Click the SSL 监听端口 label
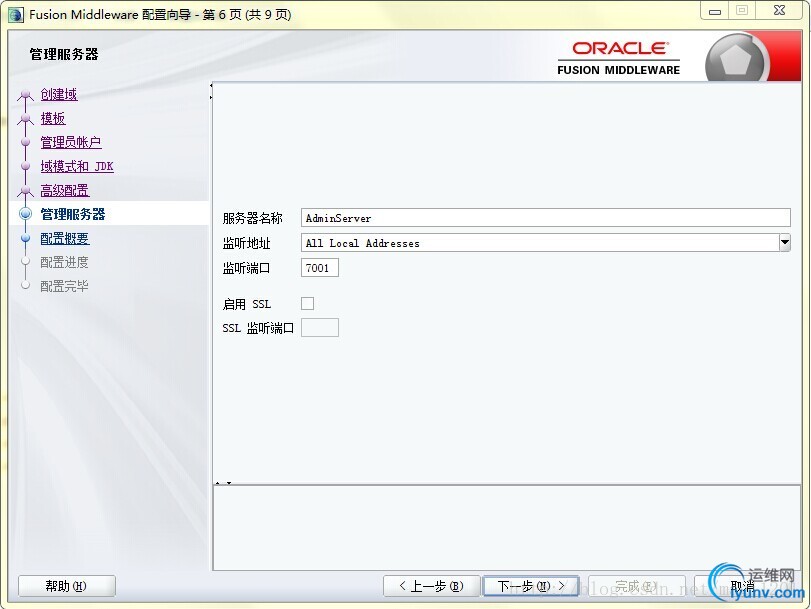Viewport: 811px width, 609px height. click(x=258, y=328)
